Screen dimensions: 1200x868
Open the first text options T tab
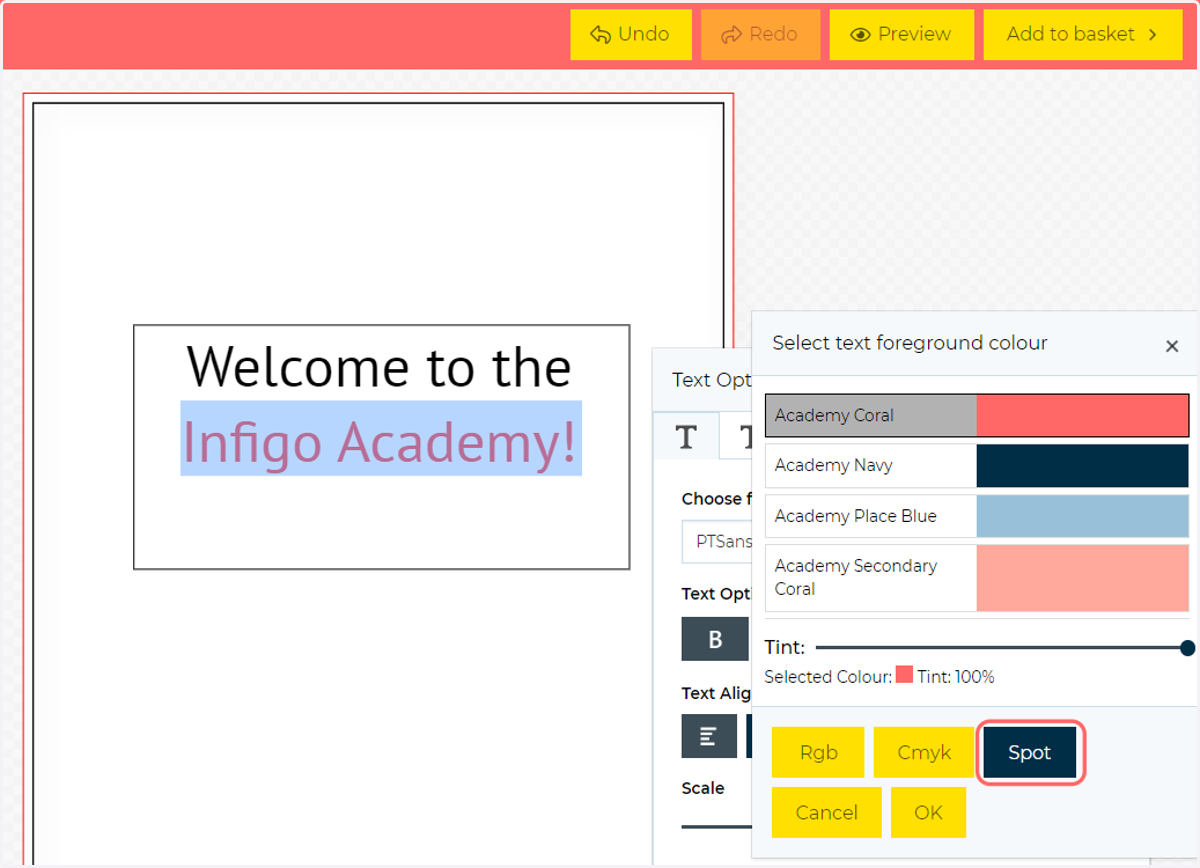[686, 437]
